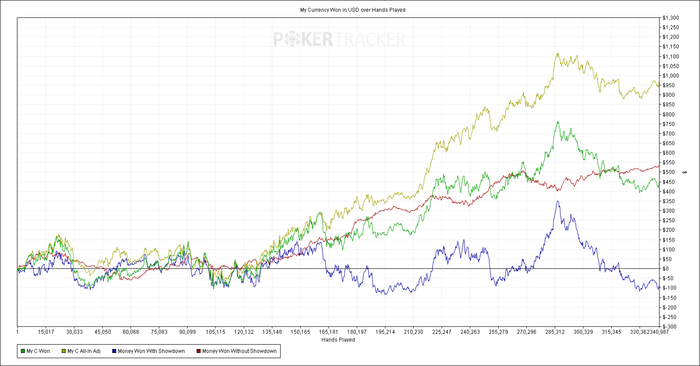
Task: Click the 'Hands Played' x-axis title
Action: tap(338, 340)
